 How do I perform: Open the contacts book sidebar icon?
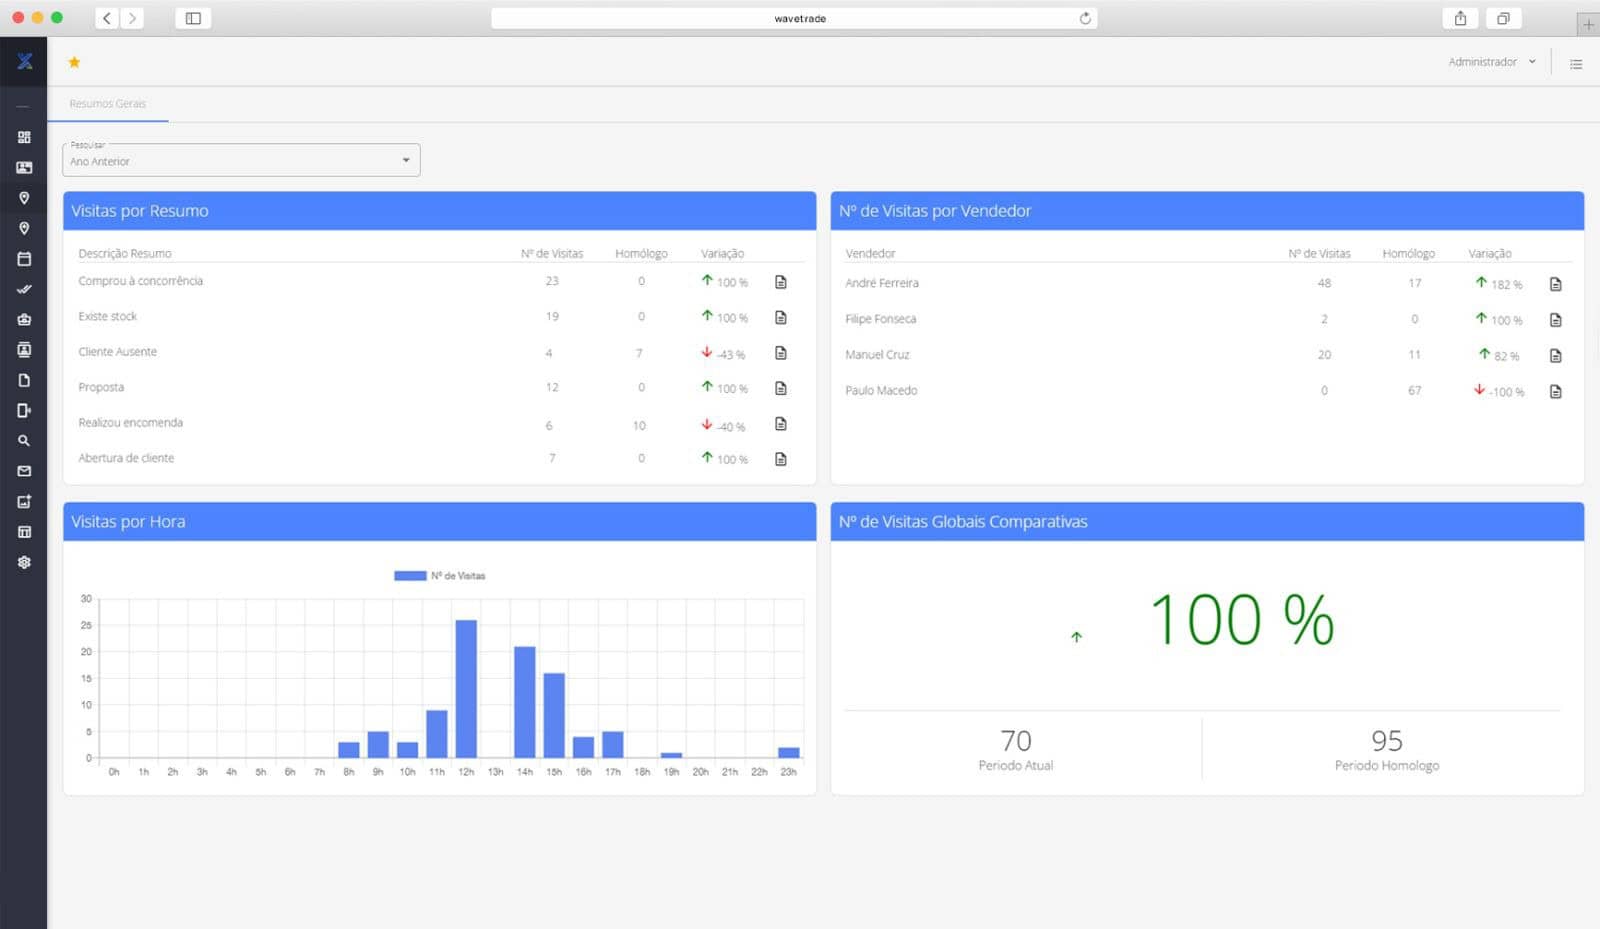pyautogui.click(x=24, y=350)
